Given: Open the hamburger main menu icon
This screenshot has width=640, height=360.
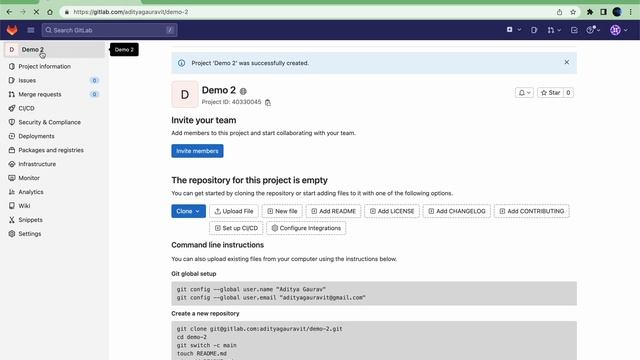Looking at the screenshot, I should pos(31,30).
